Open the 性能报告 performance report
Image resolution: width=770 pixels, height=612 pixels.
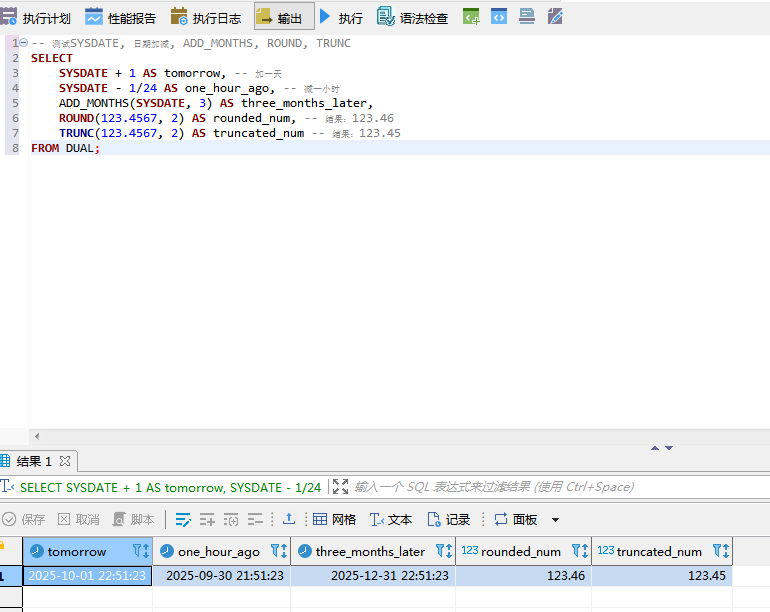(121, 17)
